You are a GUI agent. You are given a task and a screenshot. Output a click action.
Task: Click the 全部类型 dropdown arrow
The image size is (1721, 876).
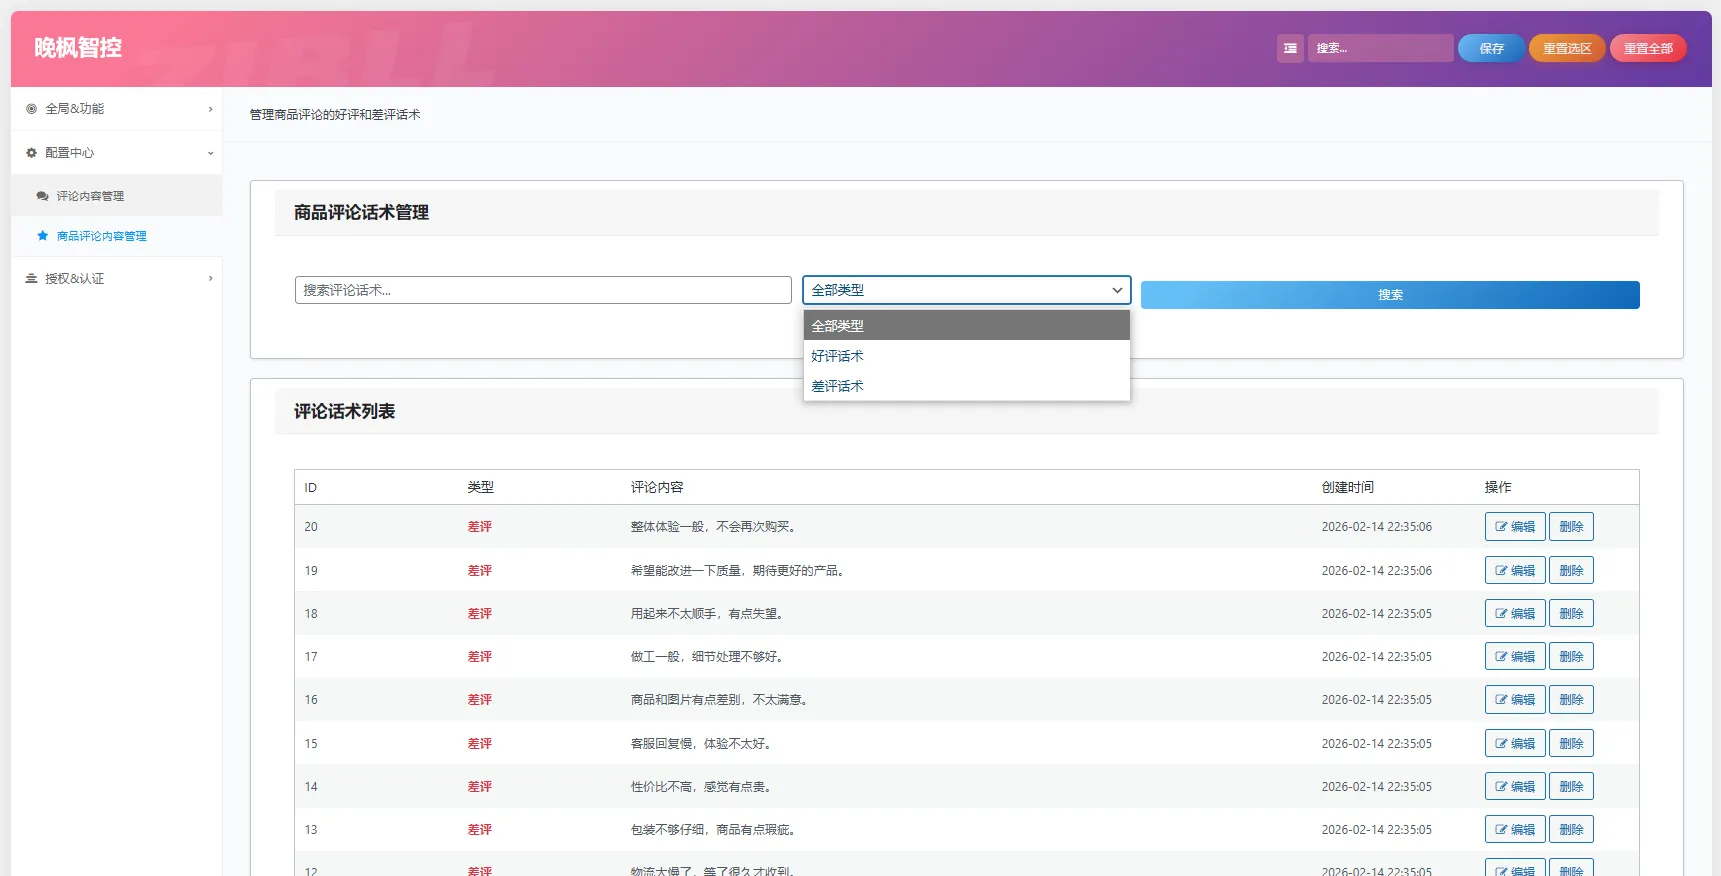(1117, 290)
